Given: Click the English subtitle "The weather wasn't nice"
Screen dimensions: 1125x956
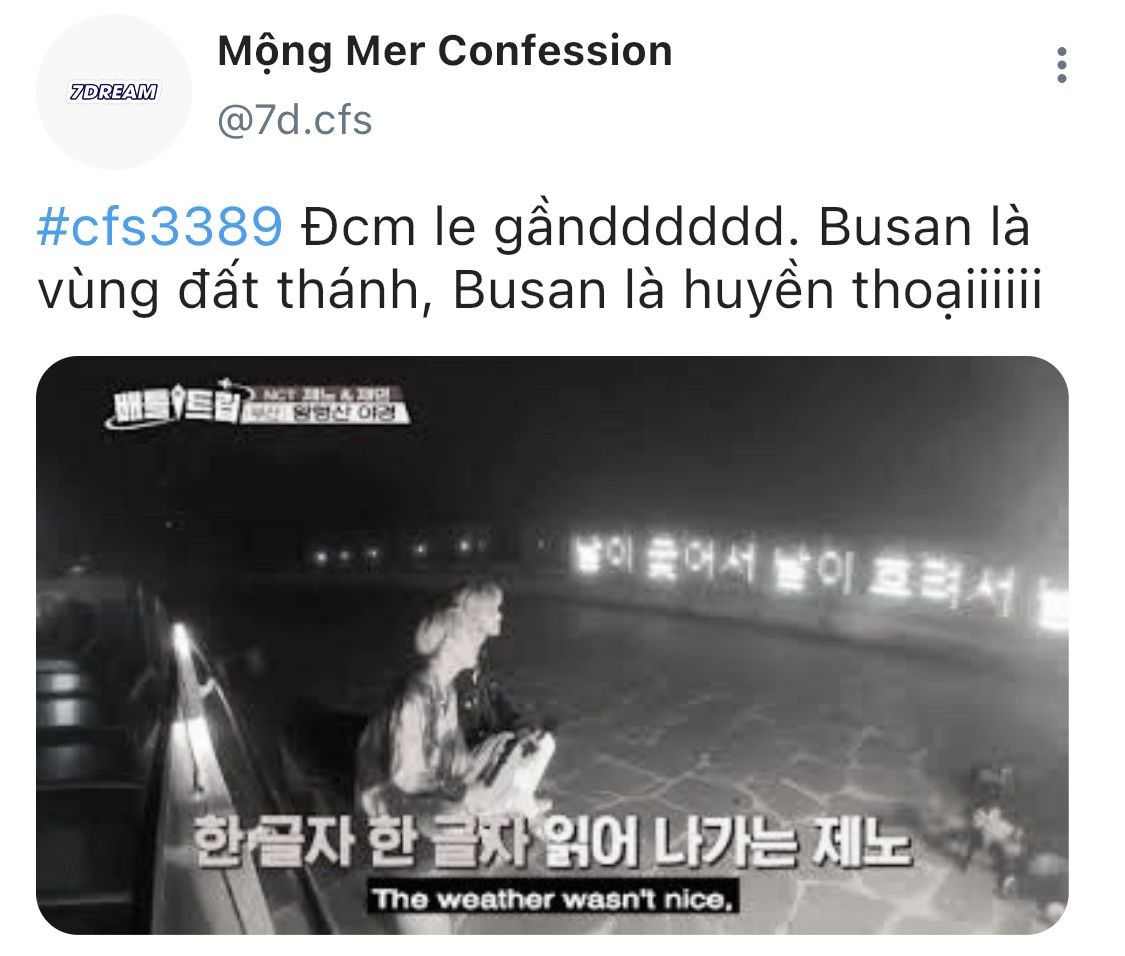Looking at the screenshot, I should coord(552,899).
